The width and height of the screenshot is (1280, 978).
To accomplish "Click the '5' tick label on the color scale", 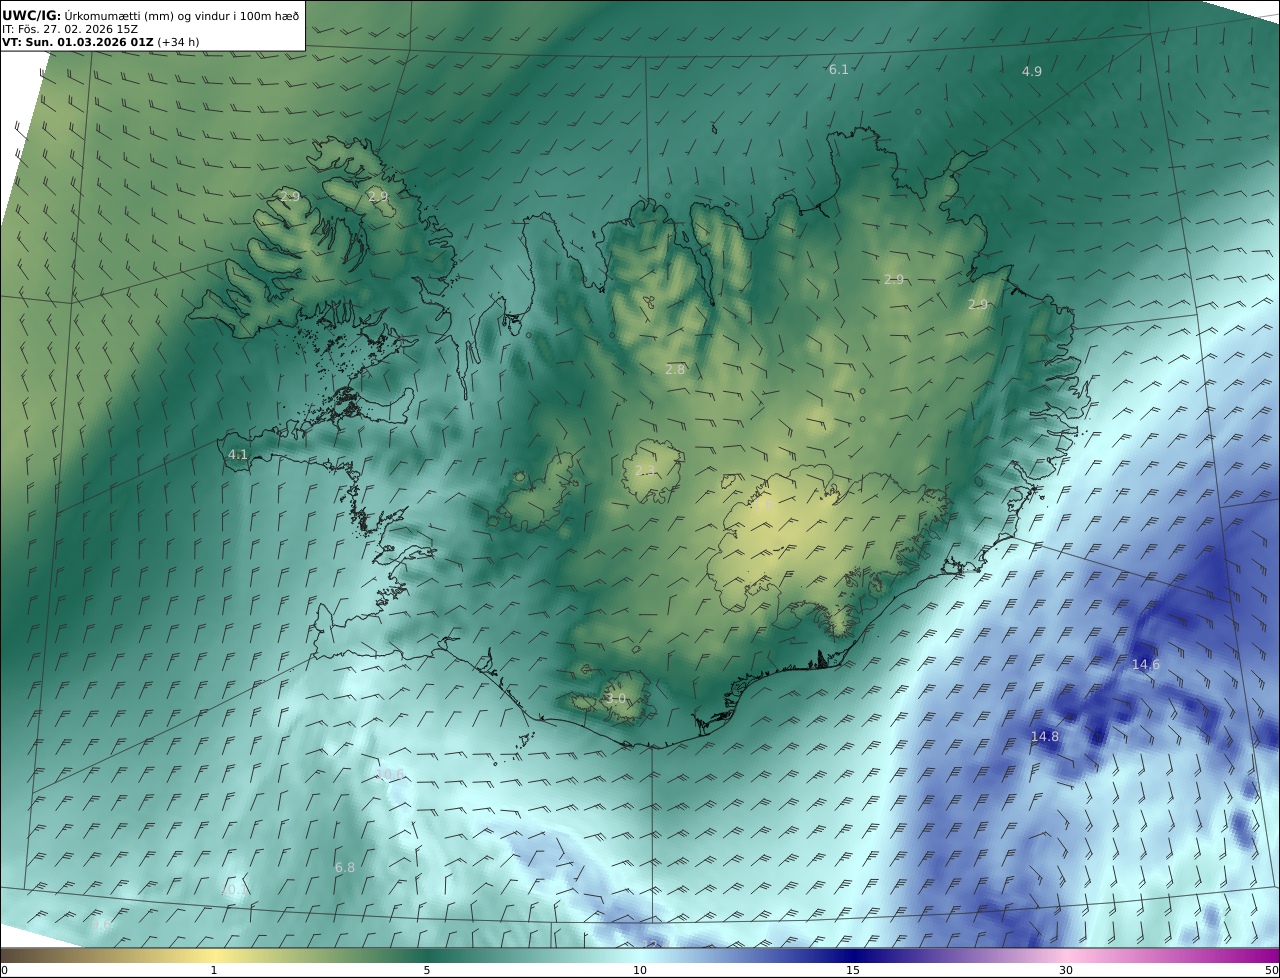I will (x=427, y=970).
